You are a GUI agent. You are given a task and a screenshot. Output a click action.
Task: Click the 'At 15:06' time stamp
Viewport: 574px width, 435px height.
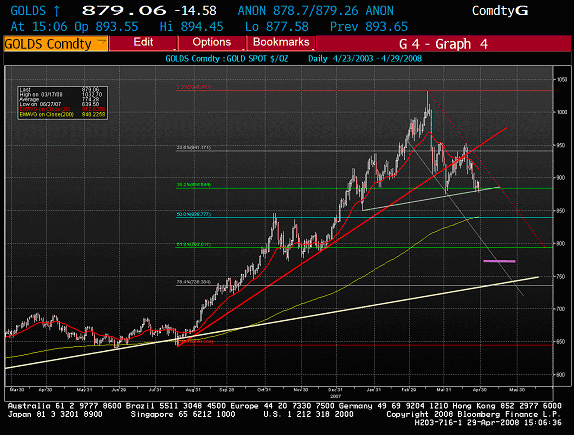(39, 27)
